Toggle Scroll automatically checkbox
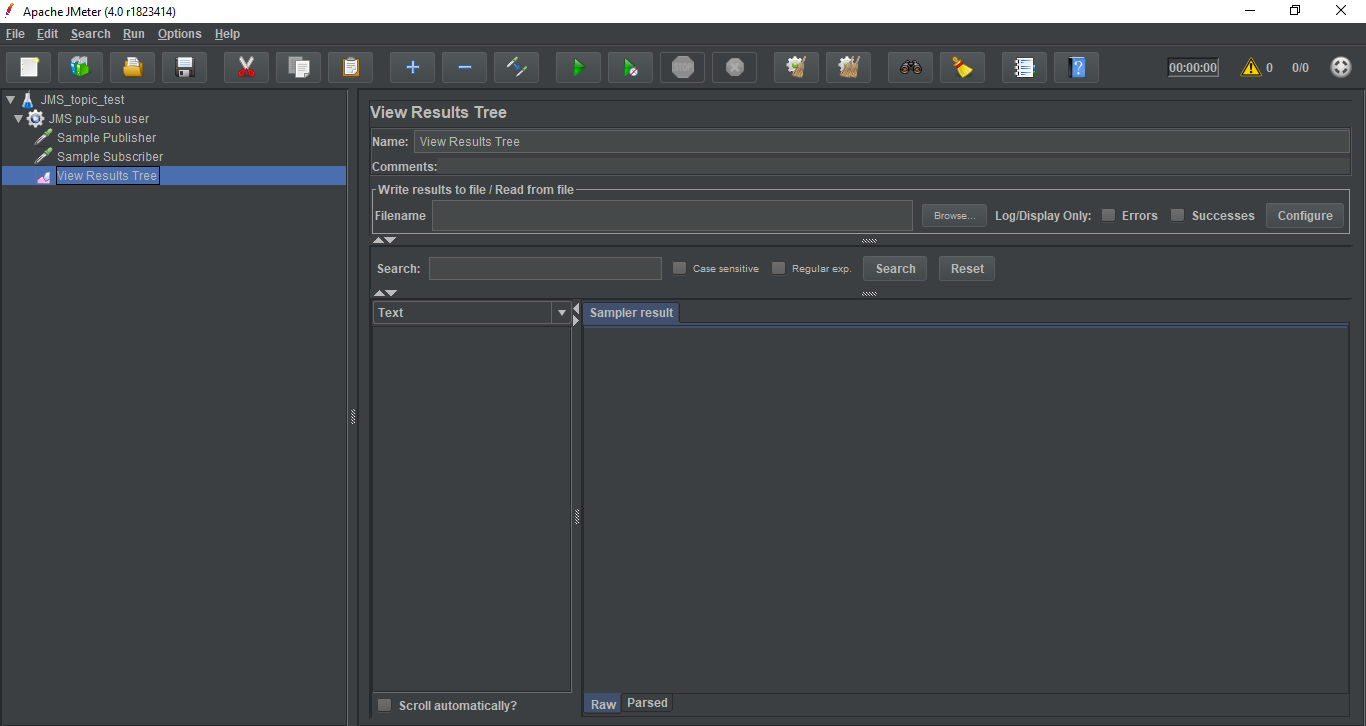The height and width of the screenshot is (726, 1366). [x=385, y=705]
